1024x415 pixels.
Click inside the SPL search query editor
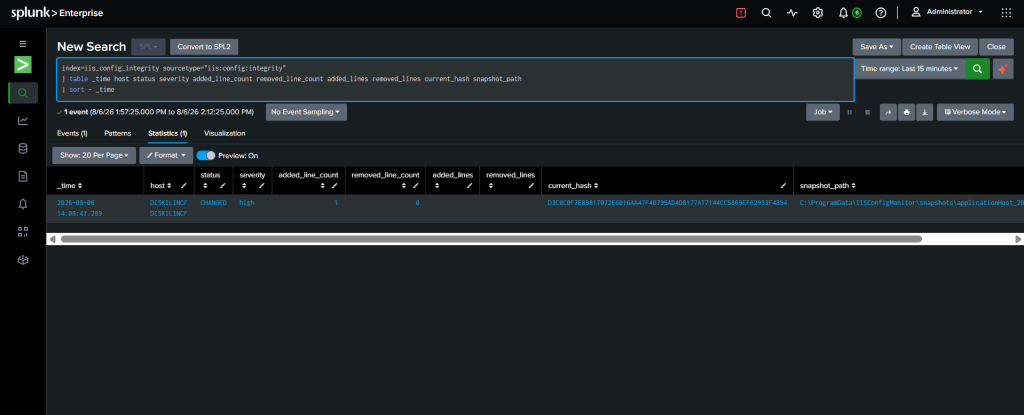455,79
